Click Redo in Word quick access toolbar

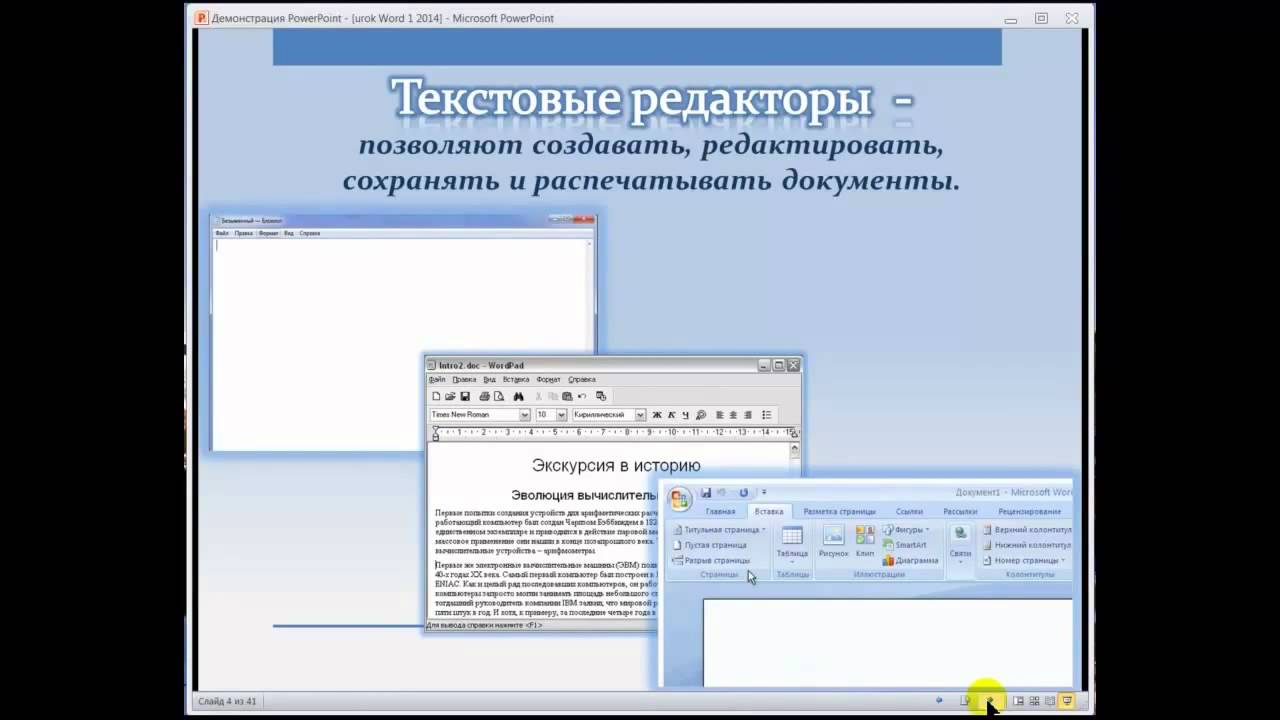[743, 493]
